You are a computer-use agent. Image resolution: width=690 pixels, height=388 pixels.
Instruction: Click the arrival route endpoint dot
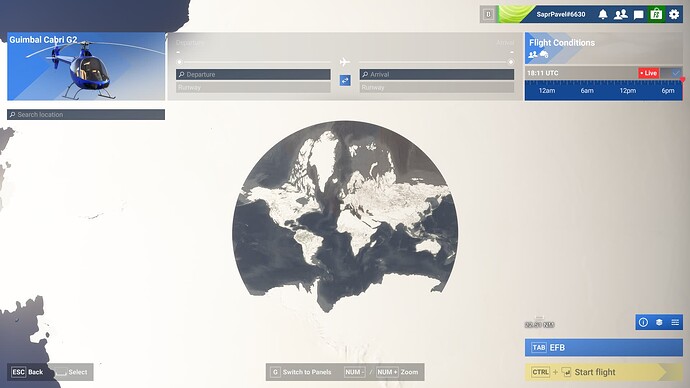[510, 62]
